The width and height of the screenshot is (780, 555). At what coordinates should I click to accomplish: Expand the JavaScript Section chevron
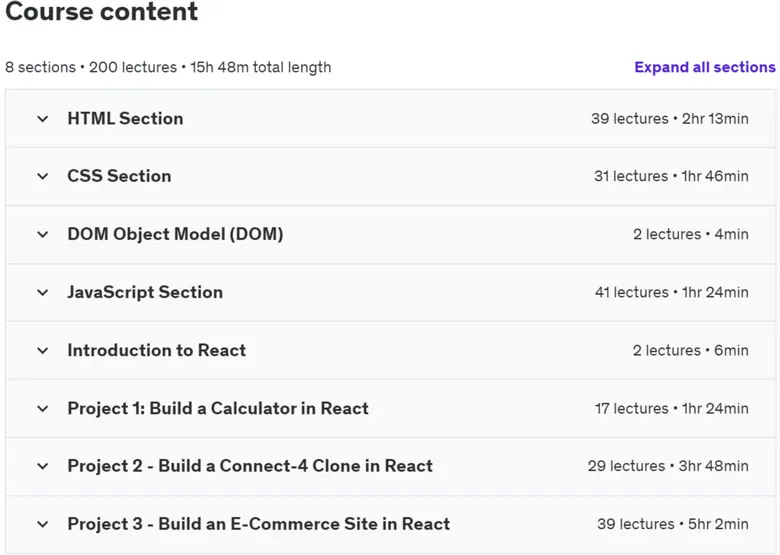point(43,292)
